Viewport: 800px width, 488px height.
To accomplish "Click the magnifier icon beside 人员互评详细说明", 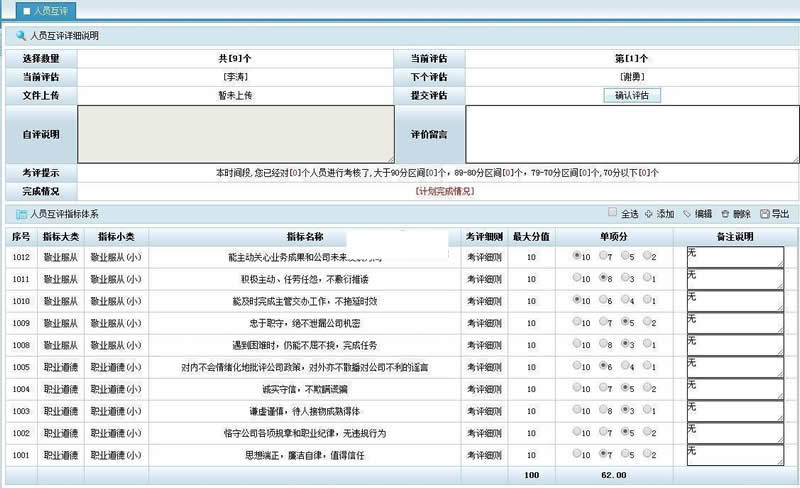I will 21,36.
